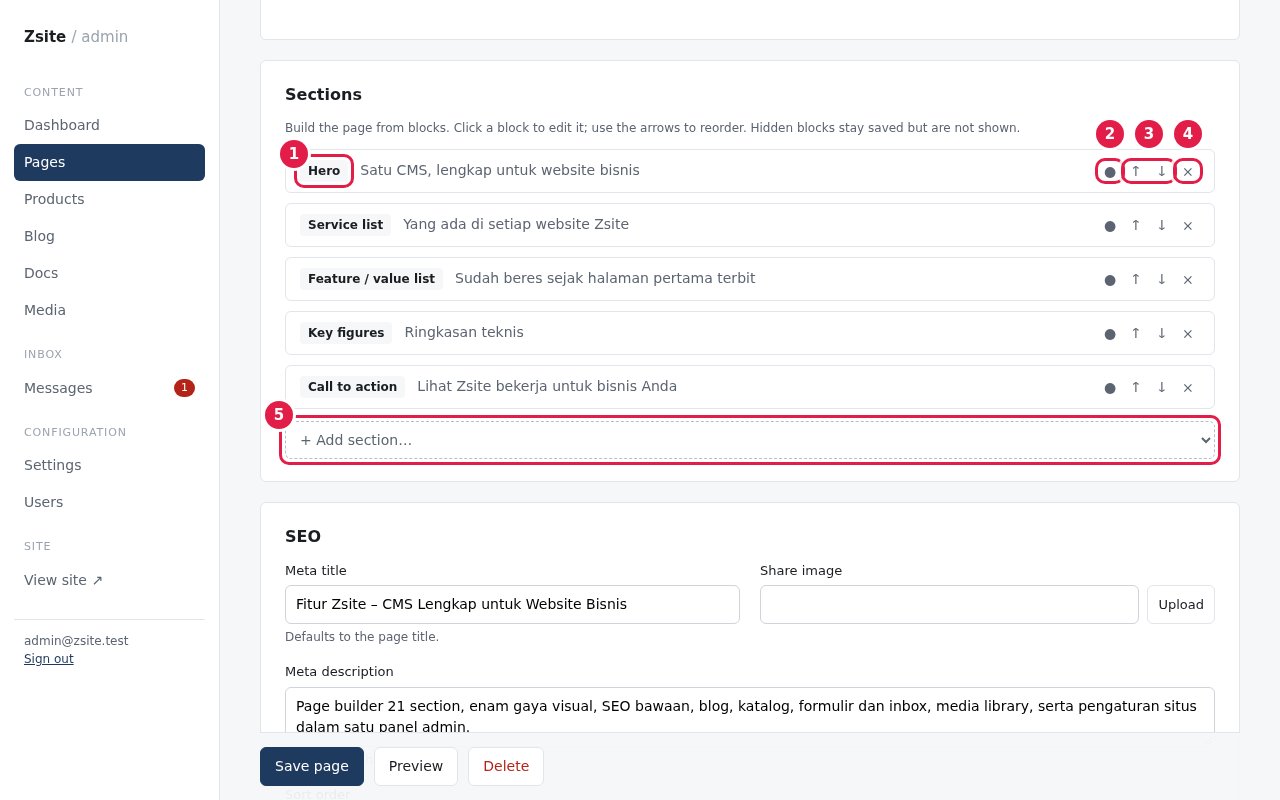Move the Call to action section down
The image size is (1280, 800).
[1162, 387]
